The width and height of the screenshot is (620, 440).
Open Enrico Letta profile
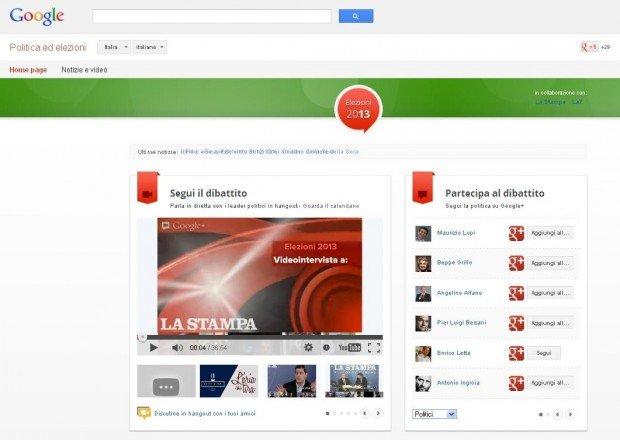454,353
